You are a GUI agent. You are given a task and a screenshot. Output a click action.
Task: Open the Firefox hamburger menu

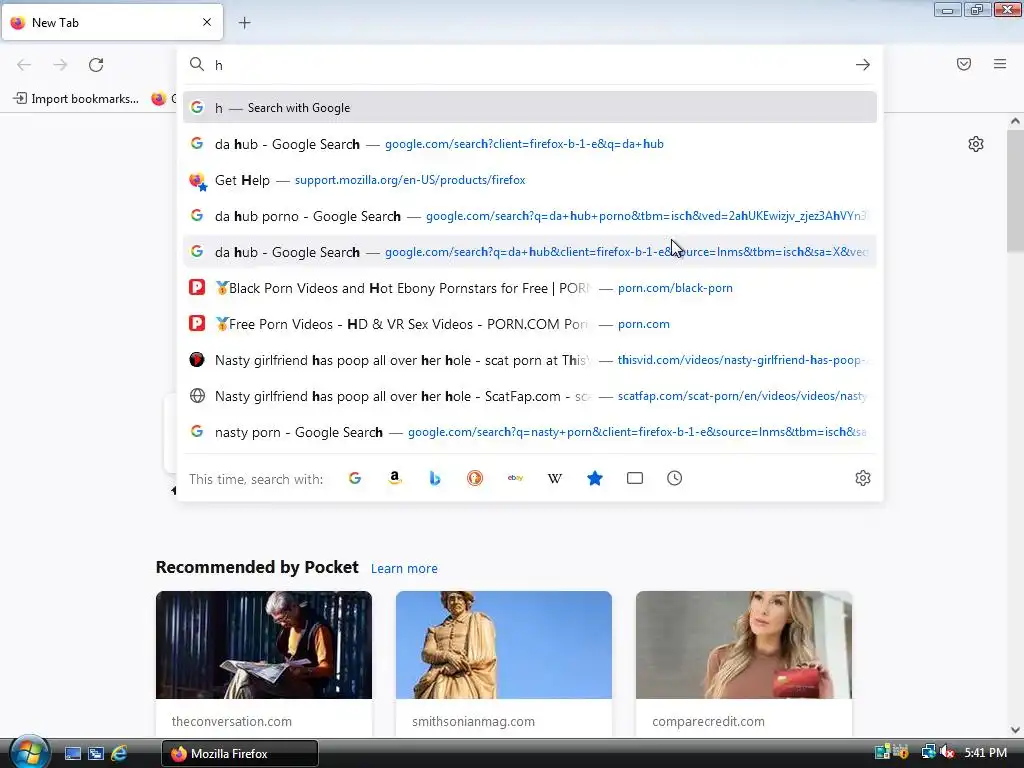[x=1000, y=64]
